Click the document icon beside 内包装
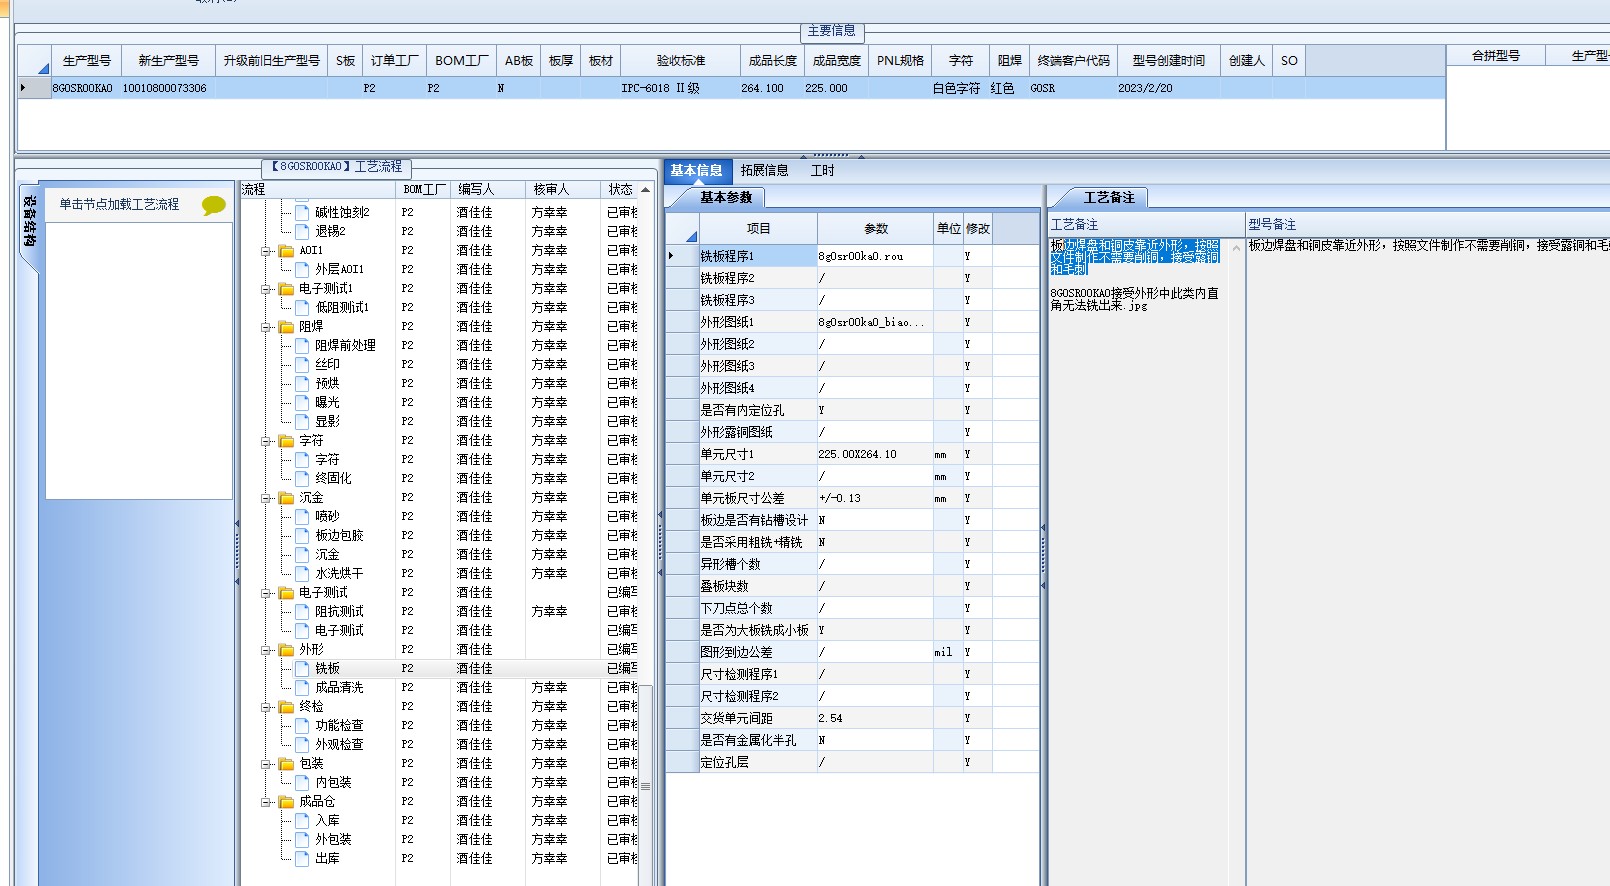The image size is (1610, 886). point(302,782)
